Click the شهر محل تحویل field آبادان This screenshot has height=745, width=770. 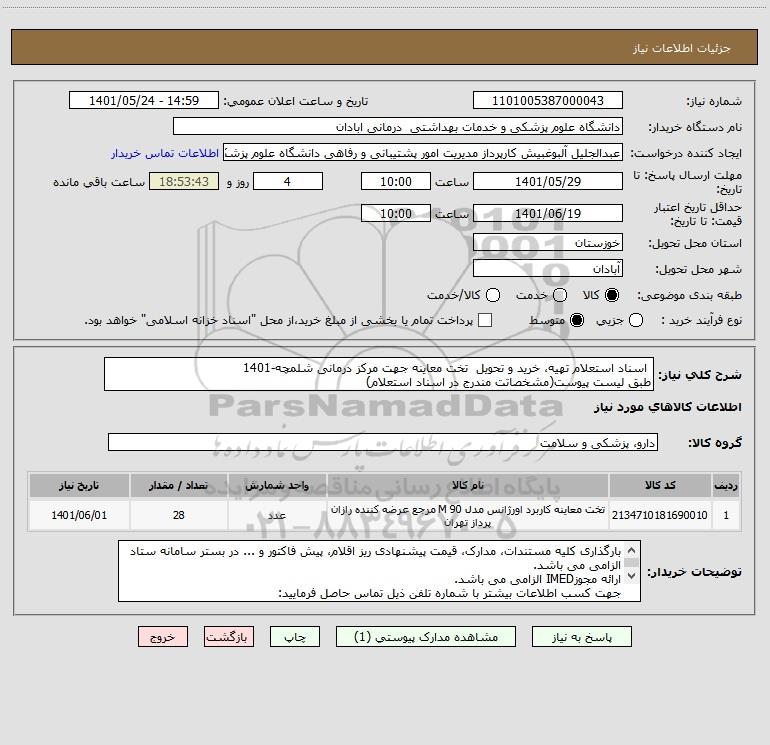548,269
